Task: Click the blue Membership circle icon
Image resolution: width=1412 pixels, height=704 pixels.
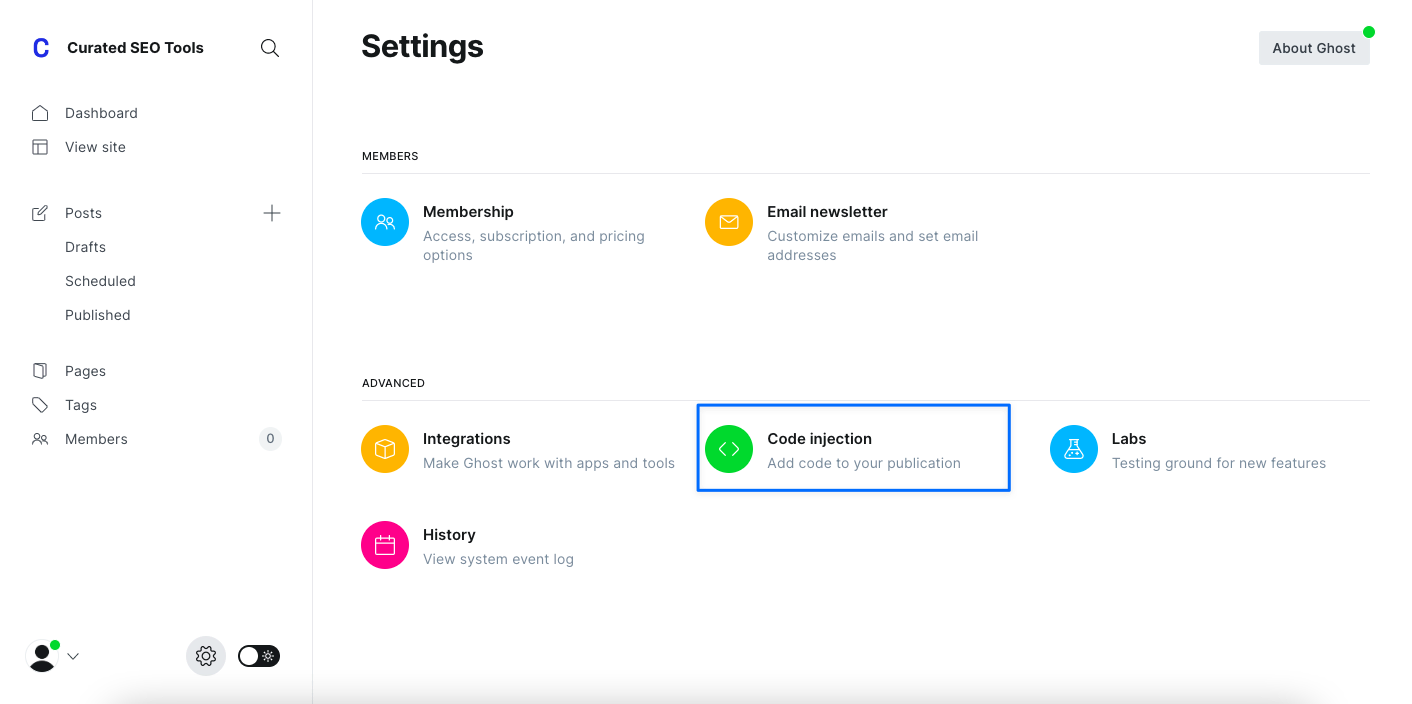Action: click(385, 222)
